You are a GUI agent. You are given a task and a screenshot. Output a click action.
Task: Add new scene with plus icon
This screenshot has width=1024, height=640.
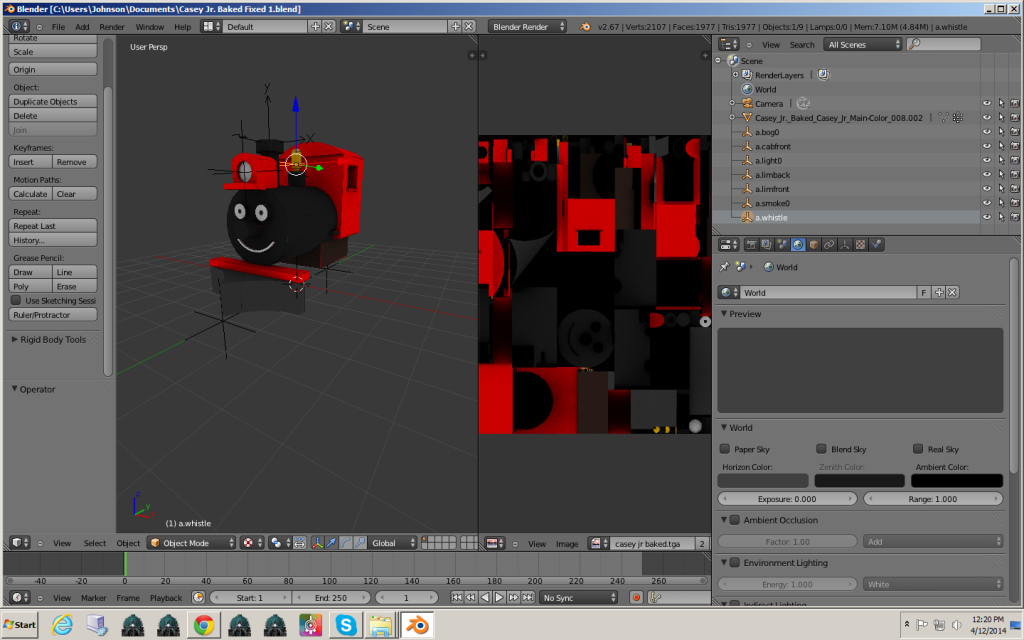(456, 27)
